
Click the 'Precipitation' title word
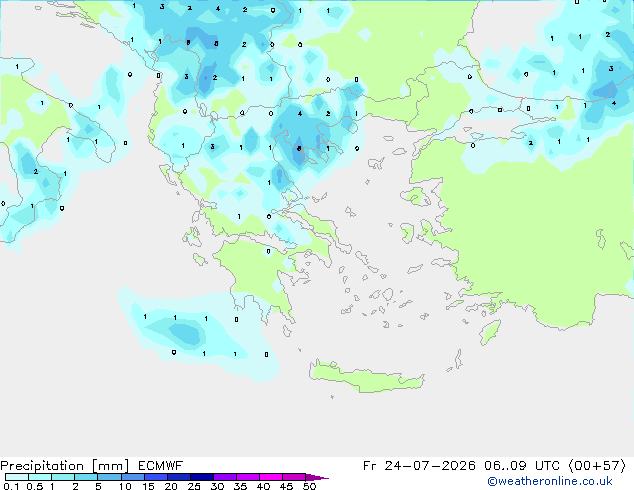coord(42,466)
